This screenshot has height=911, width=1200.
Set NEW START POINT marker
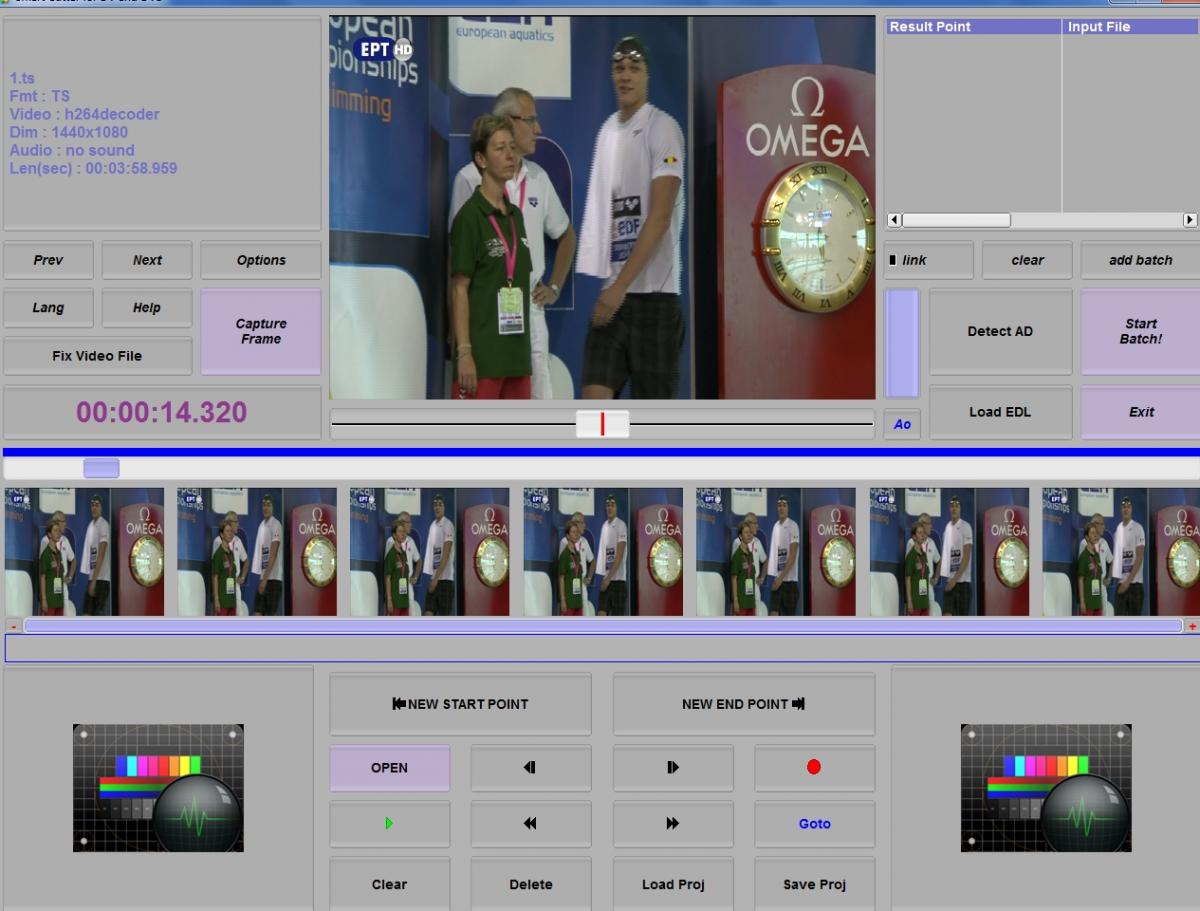pyautogui.click(x=461, y=704)
